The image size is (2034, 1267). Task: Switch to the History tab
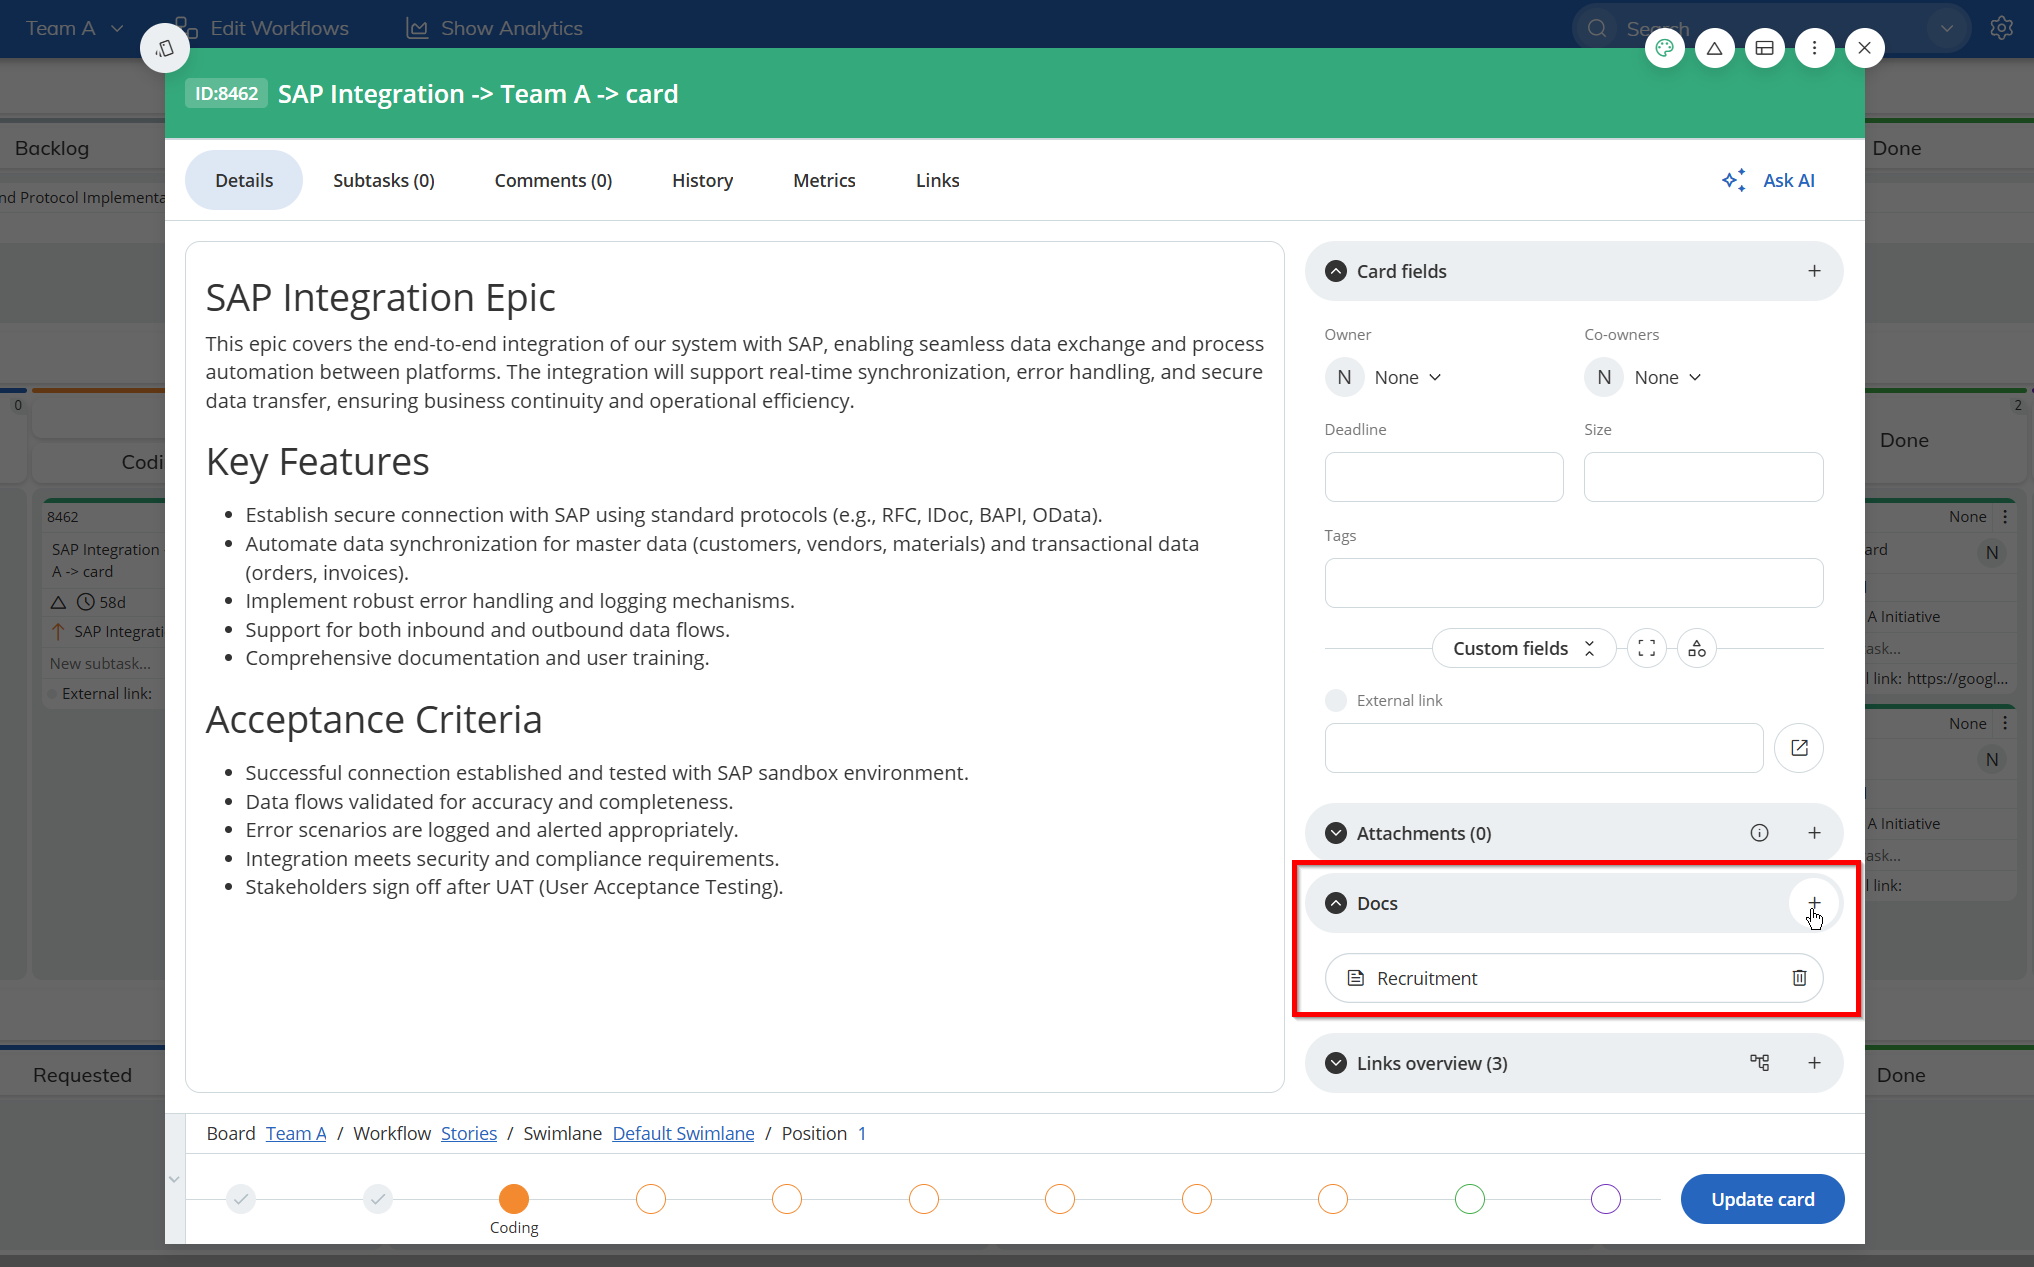pos(702,180)
